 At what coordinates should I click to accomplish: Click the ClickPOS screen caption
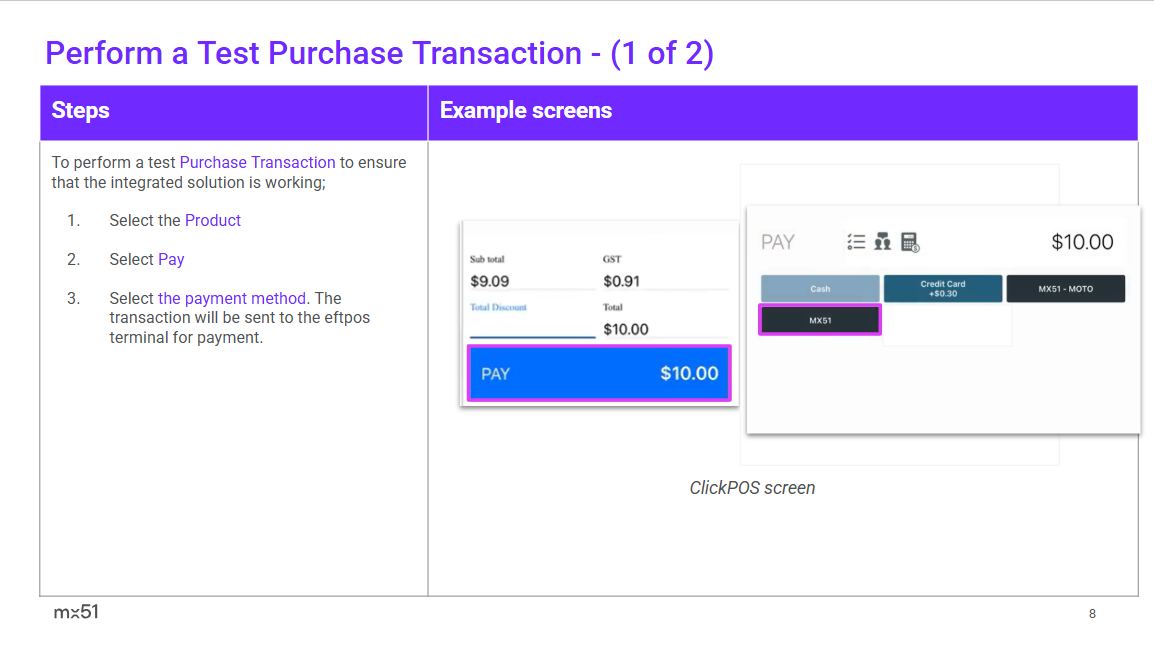tap(752, 488)
